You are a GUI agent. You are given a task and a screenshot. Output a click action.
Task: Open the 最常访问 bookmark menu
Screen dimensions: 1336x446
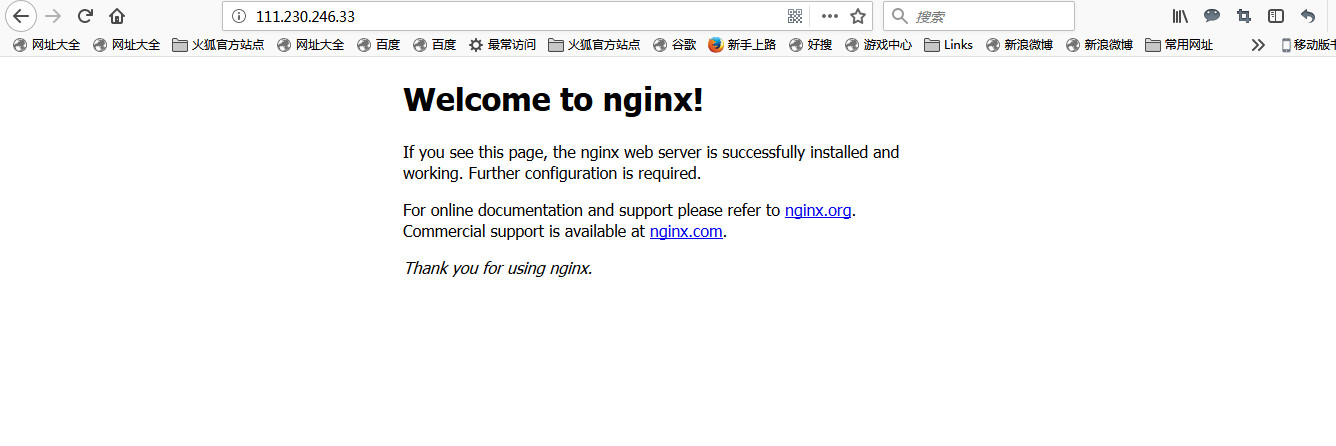click(x=503, y=44)
